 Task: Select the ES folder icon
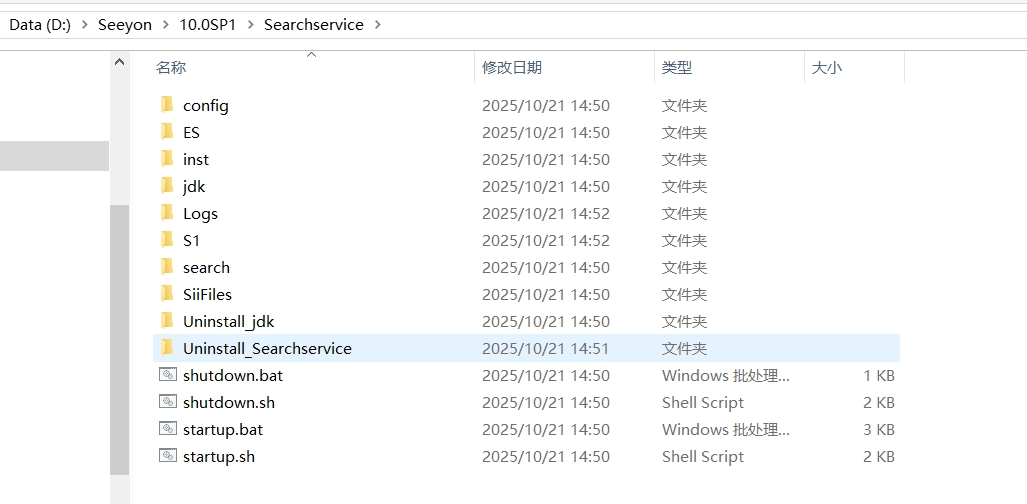167,132
